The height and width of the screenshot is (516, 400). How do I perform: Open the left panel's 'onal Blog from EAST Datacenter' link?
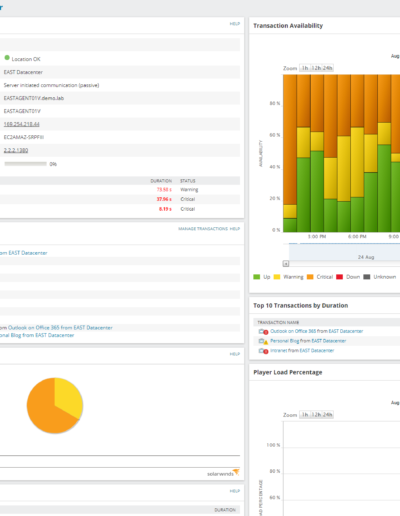tap(37, 335)
